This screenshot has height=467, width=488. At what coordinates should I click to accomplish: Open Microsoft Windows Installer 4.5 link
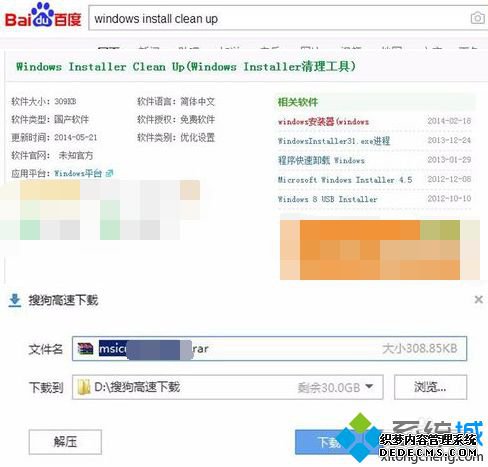tap(345, 180)
